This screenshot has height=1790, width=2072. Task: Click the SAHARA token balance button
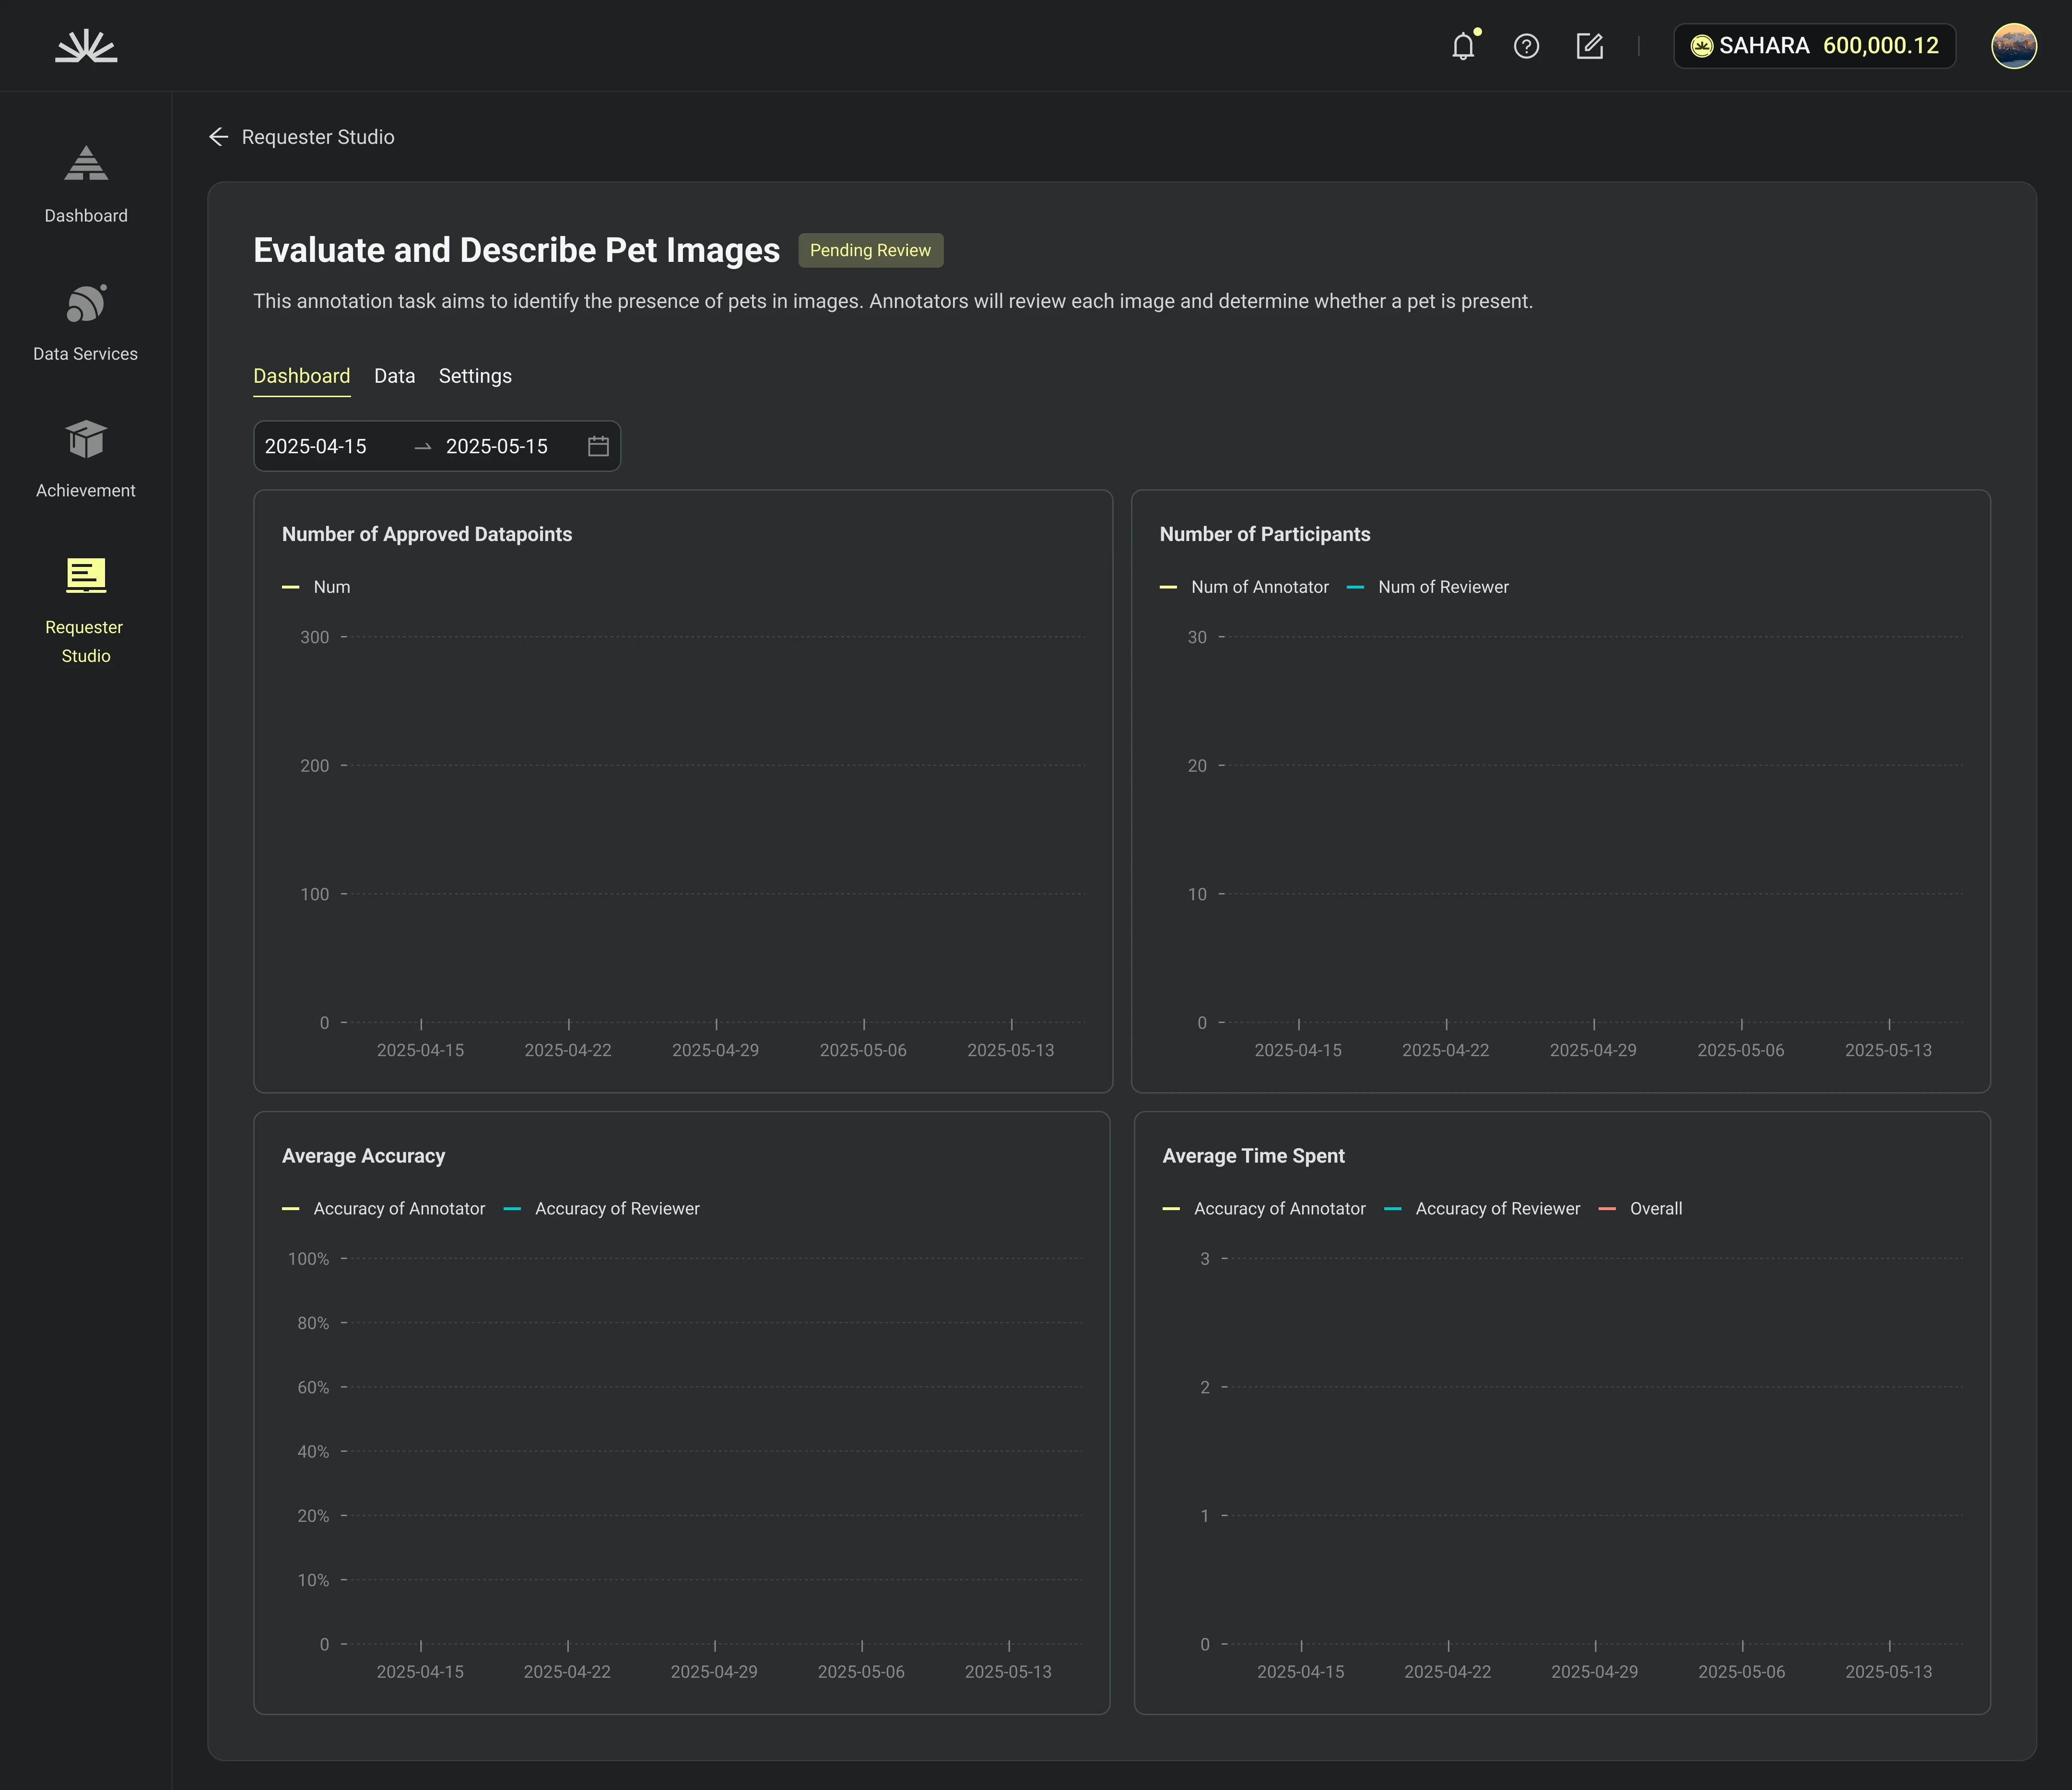(x=1814, y=46)
